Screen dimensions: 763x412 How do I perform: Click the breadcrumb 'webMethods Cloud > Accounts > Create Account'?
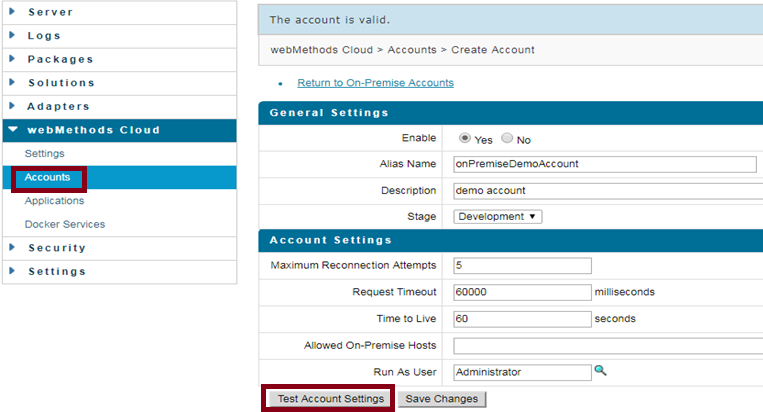[x=402, y=50]
